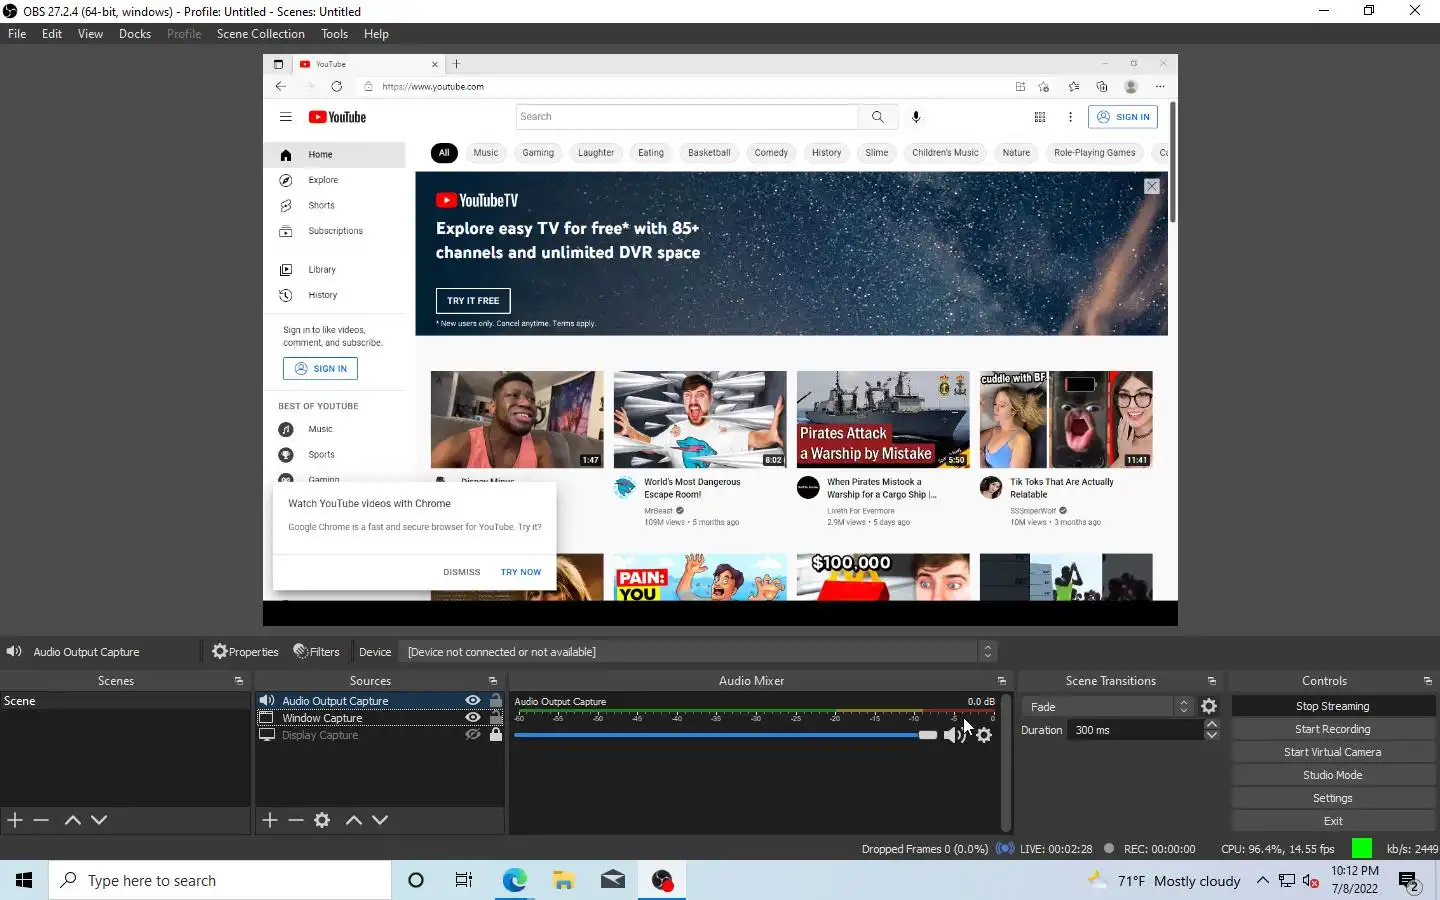Lock the Window Capture source
The width and height of the screenshot is (1440, 900).
(x=496, y=718)
